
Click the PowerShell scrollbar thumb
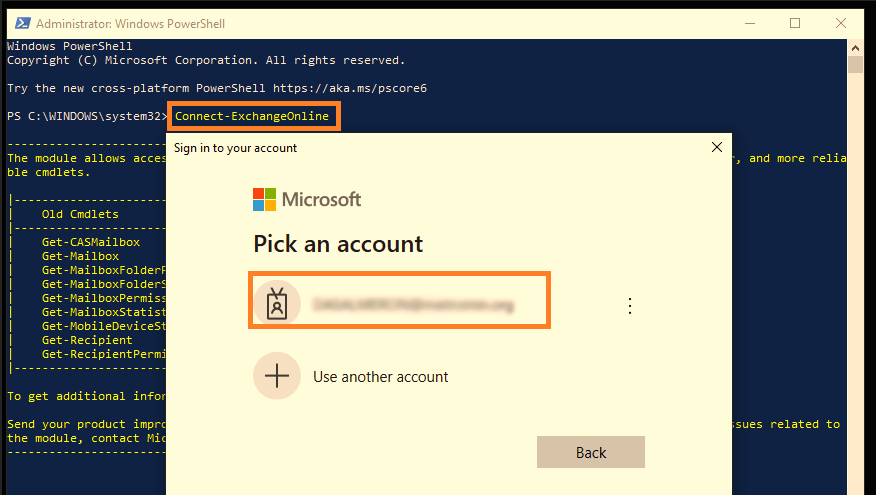(855, 64)
